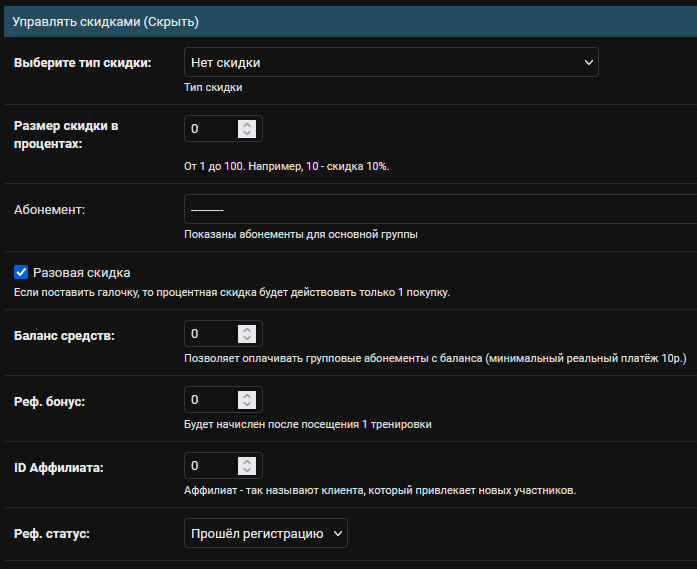
Task: Click the Реф. статус field label
Action: pyautogui.click(x=52, y=535)
